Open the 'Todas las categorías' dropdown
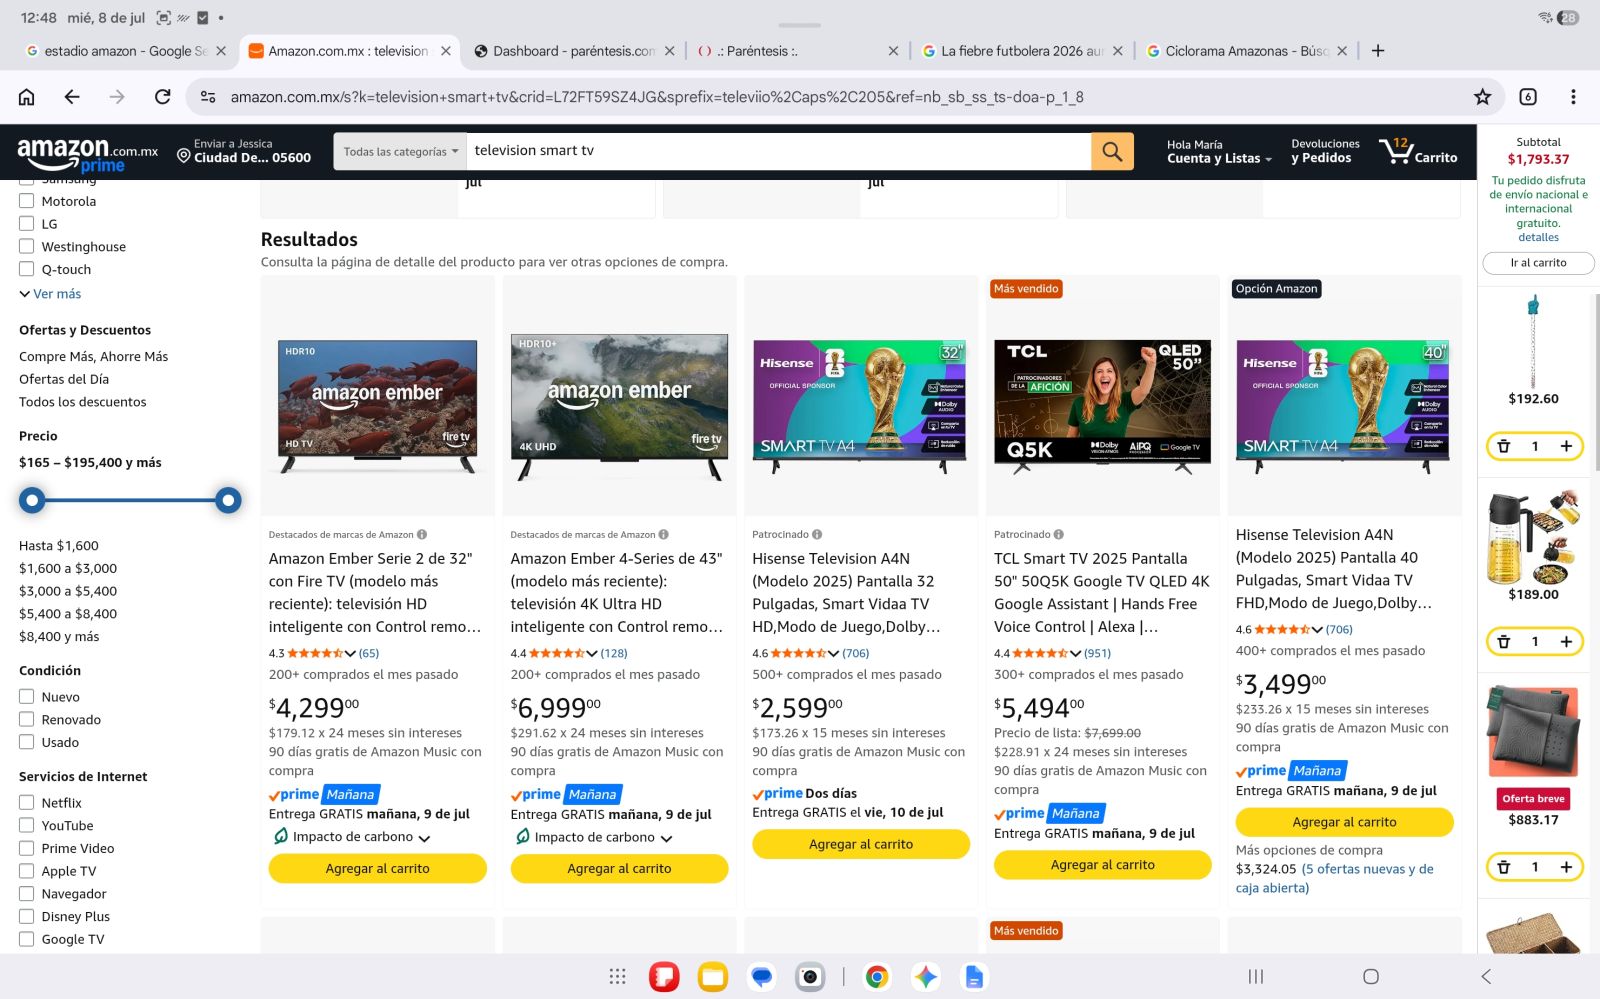Image resolution: width=1600 pixels, height=999 pixels. (400, 151)
